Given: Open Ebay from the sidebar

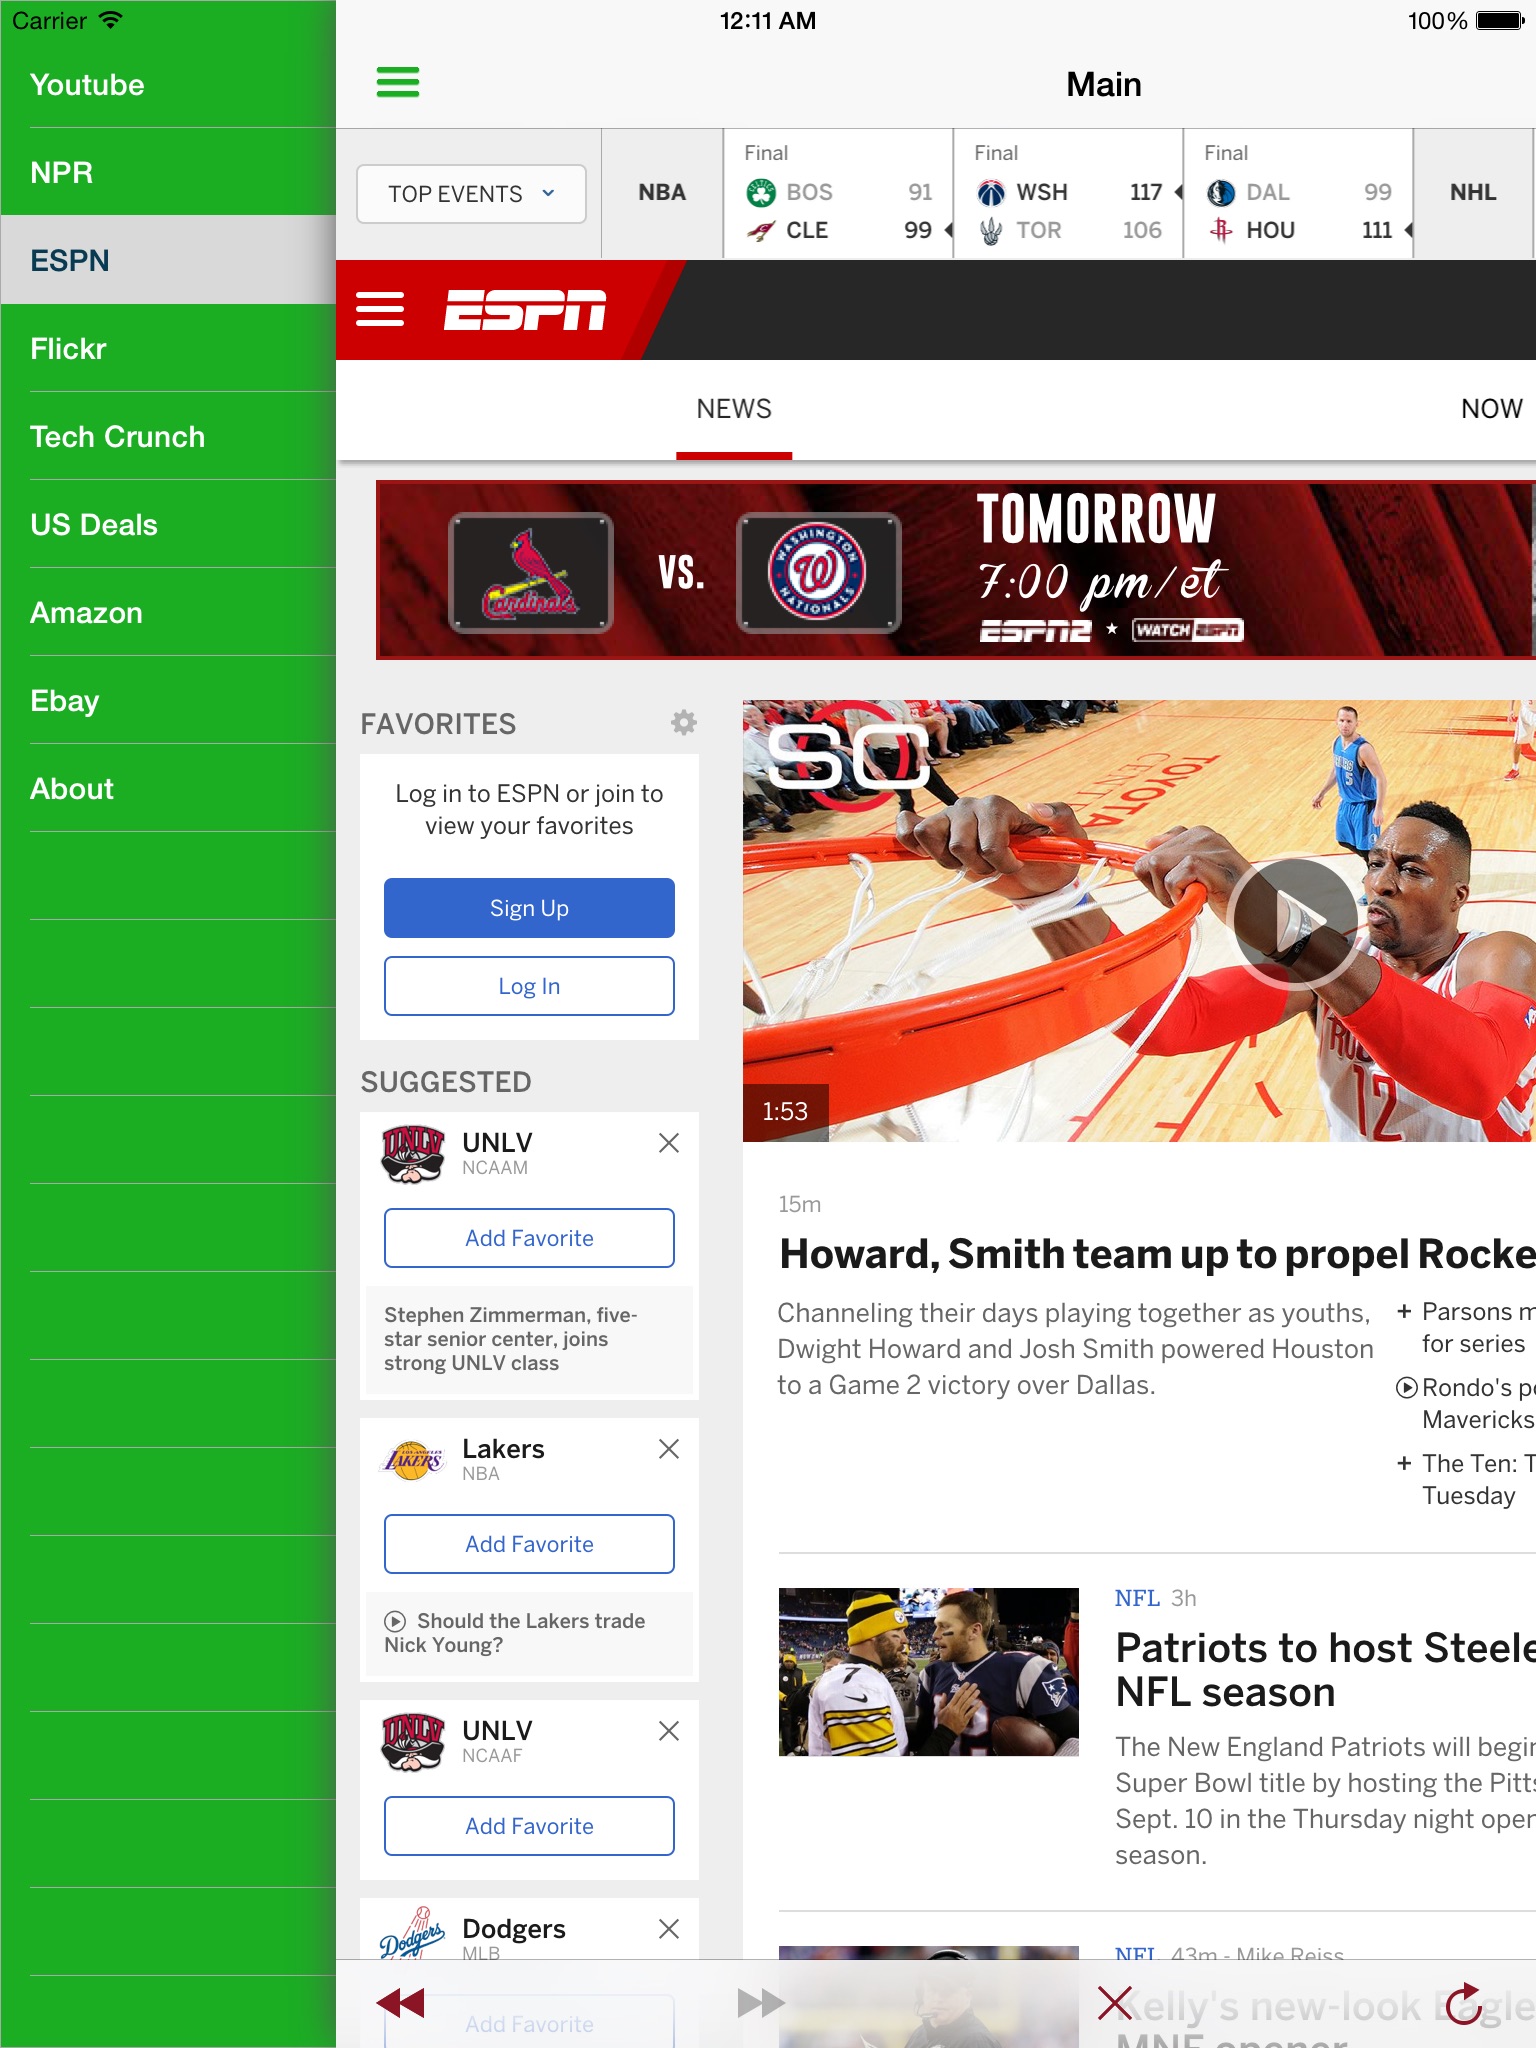Looking at the screenshot, I should 168,700.
